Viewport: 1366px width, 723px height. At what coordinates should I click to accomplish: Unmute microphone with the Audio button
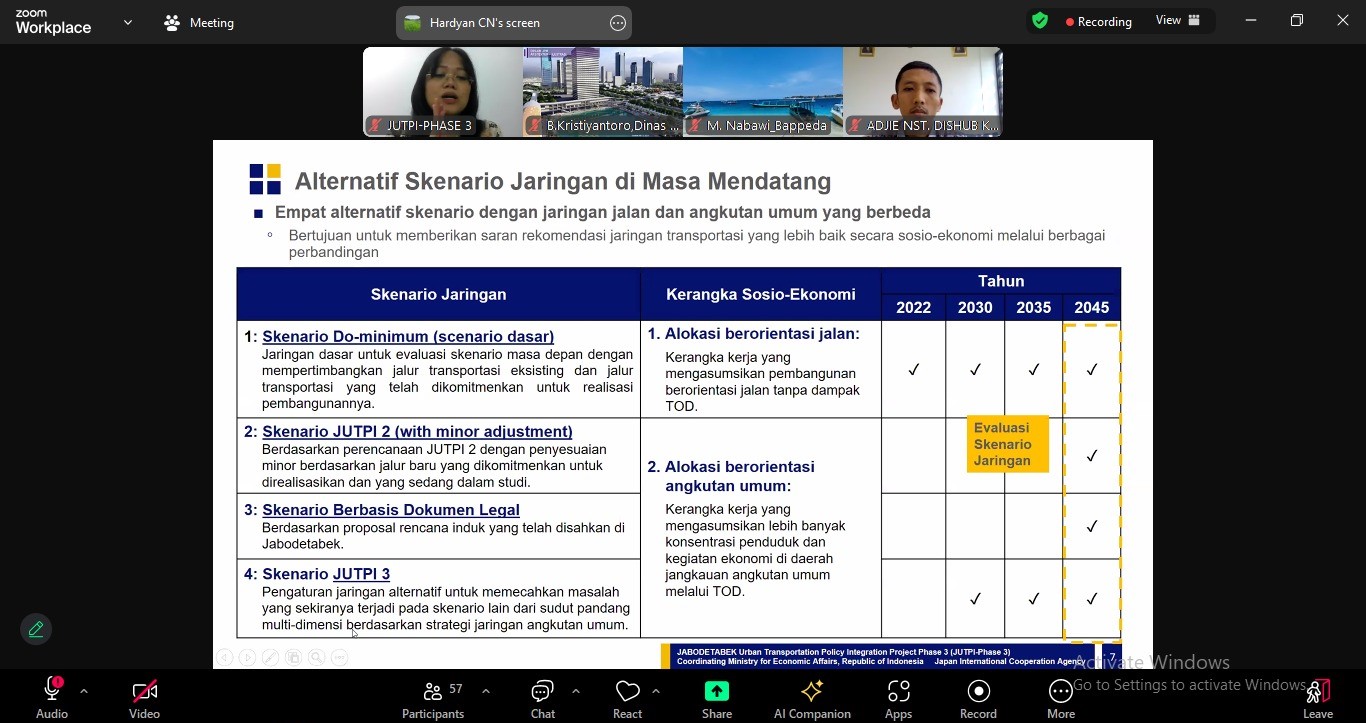click(x=52, y=697)
